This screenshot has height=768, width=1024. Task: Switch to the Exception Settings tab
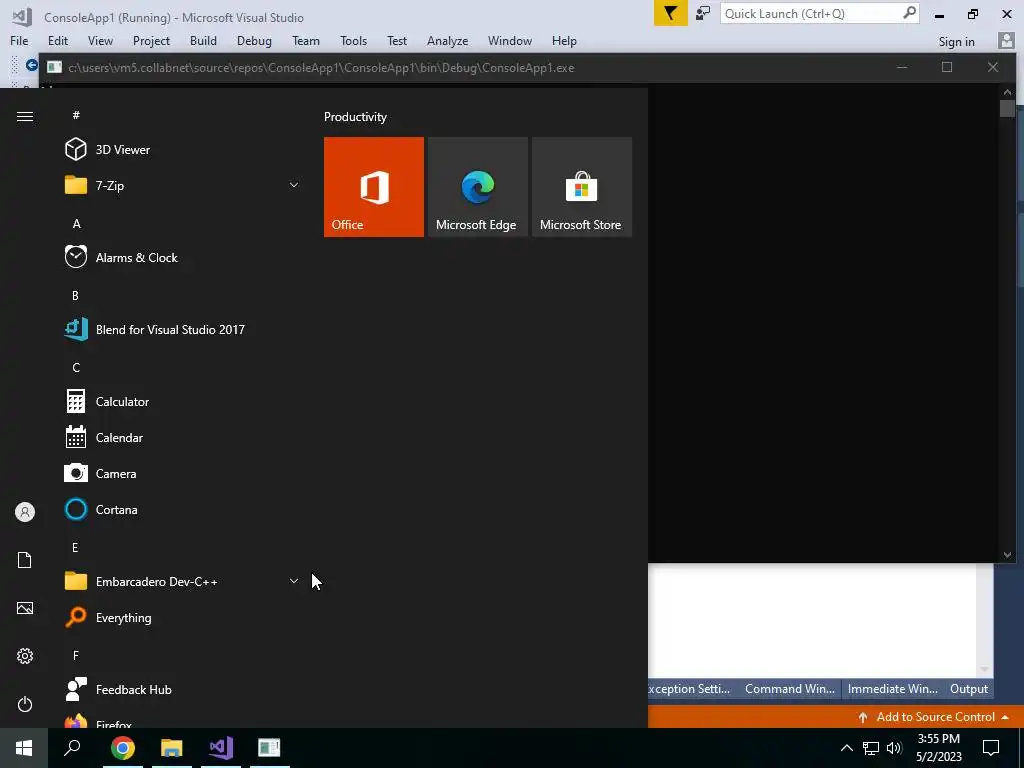pos(689,688)
